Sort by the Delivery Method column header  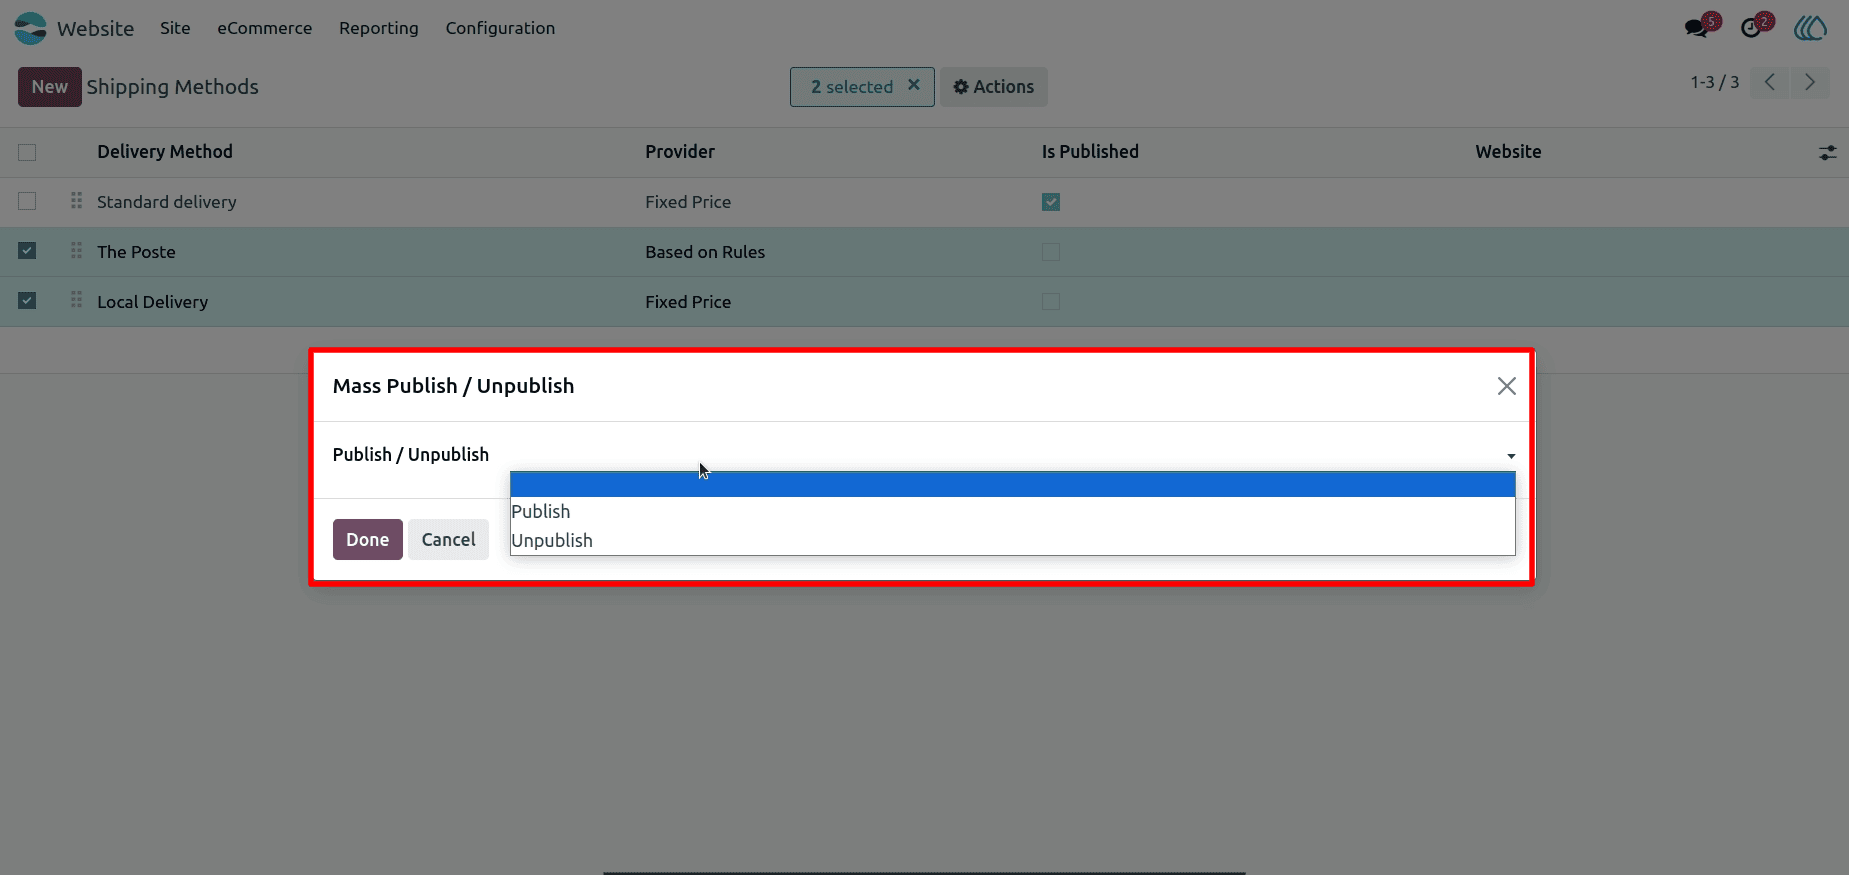165,152
